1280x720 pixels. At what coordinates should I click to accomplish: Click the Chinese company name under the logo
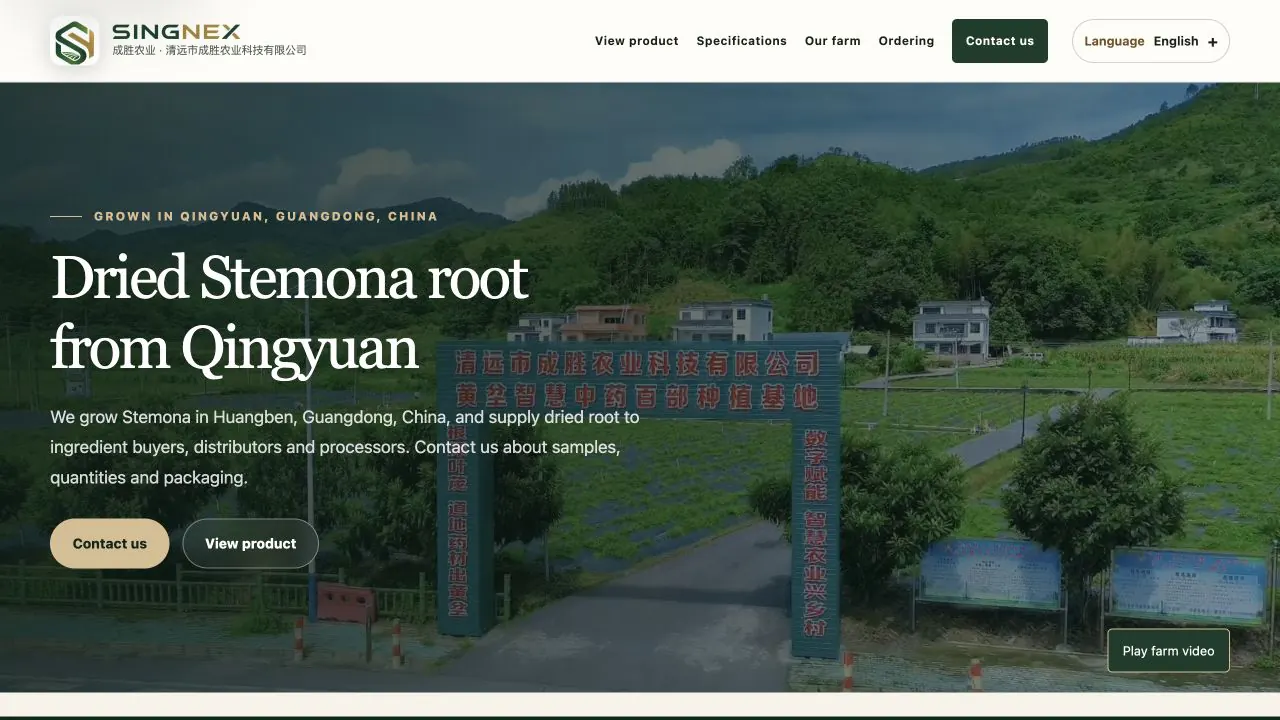point(209,51)
